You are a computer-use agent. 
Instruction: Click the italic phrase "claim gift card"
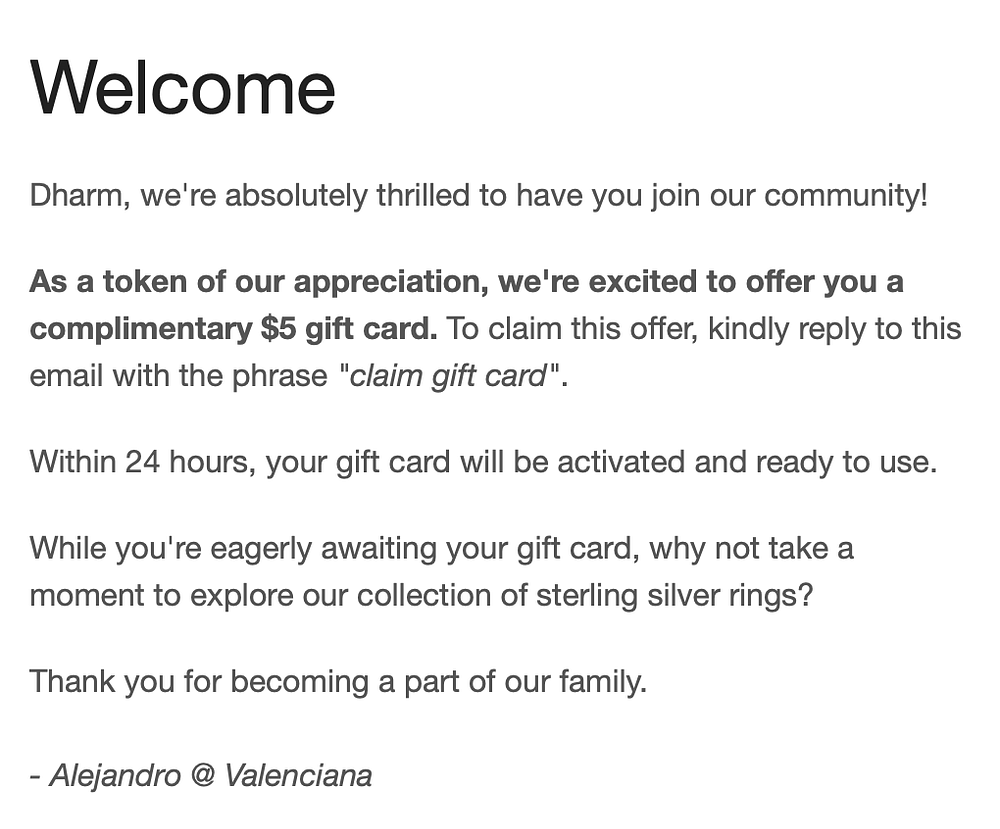click(448, 376)
